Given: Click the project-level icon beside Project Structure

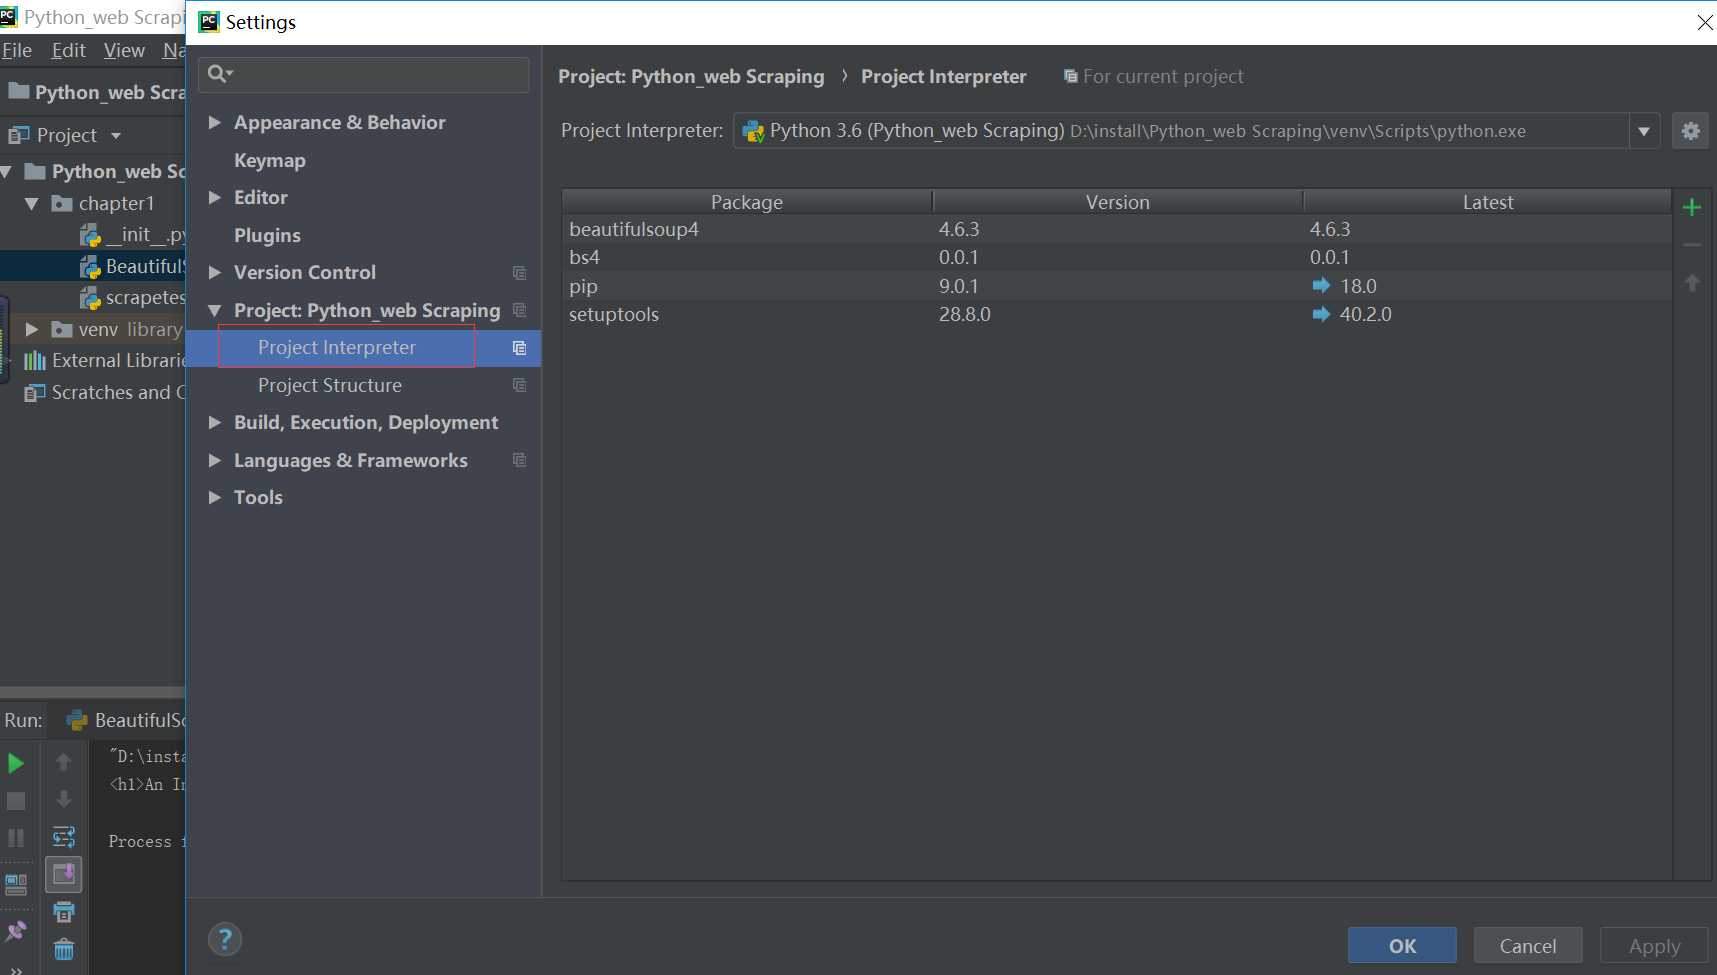Looking at the screenshot, I should click(x=519, y=385).
